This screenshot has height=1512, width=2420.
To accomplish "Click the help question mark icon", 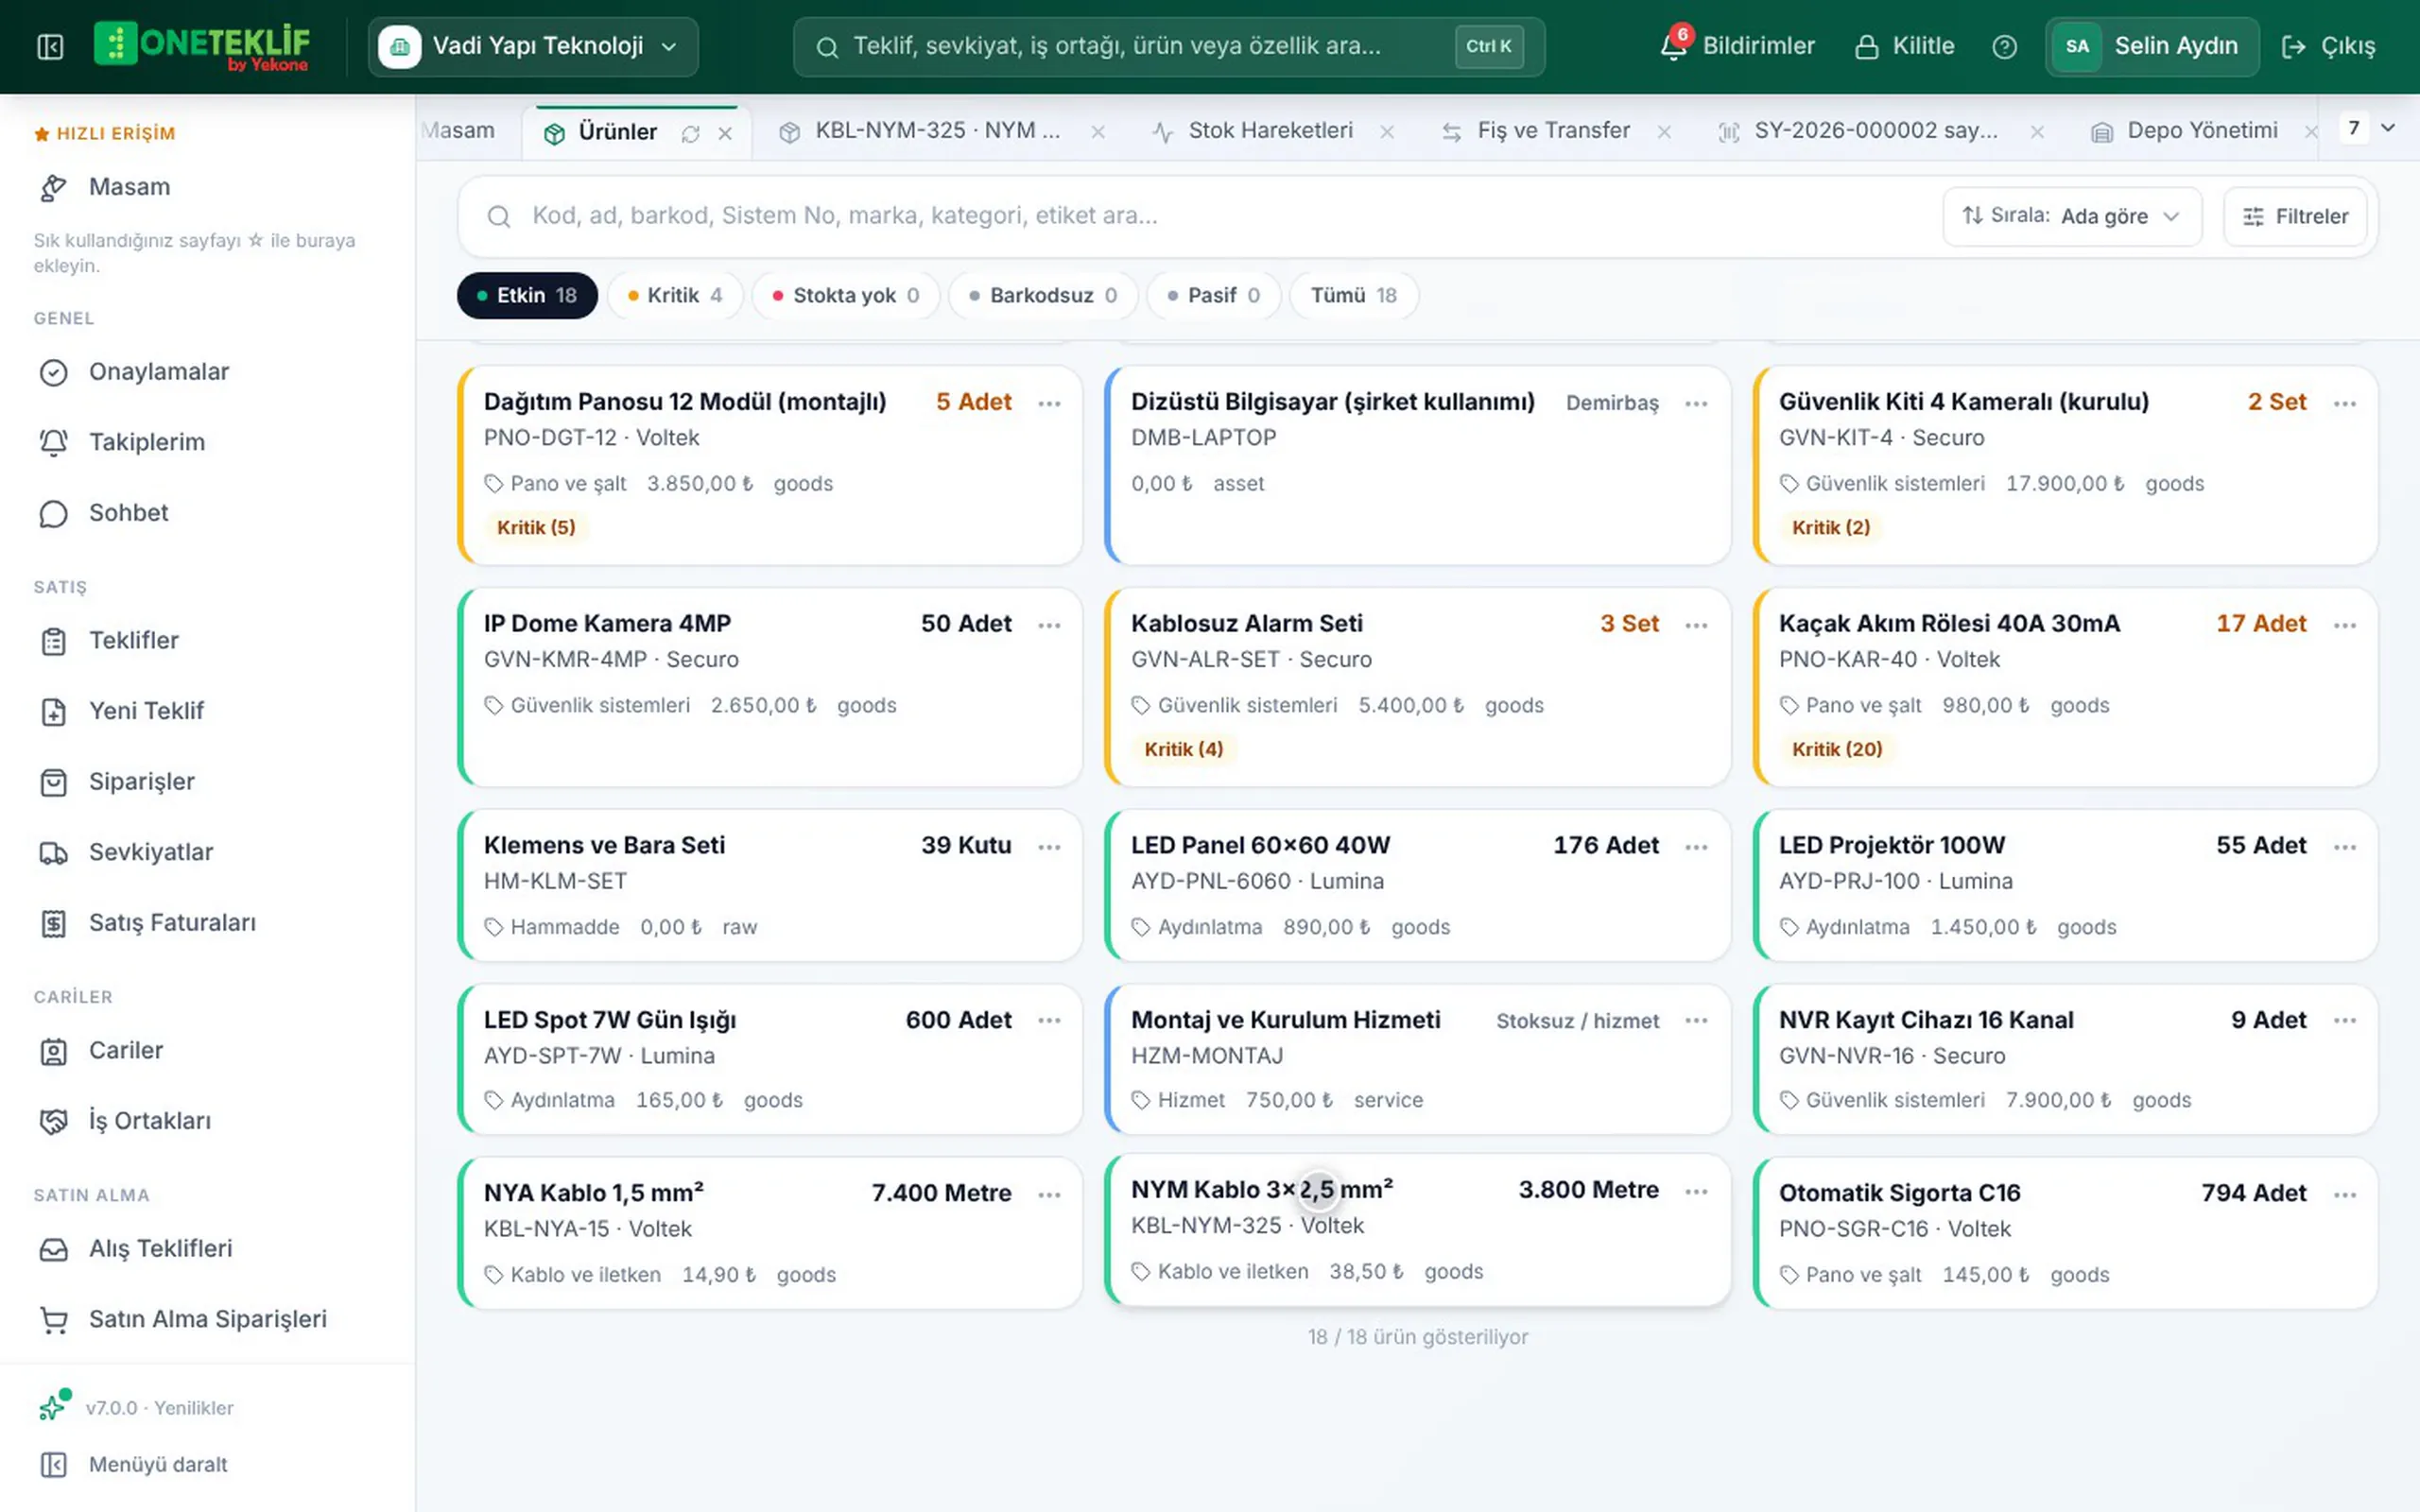I will (2004, 46).
